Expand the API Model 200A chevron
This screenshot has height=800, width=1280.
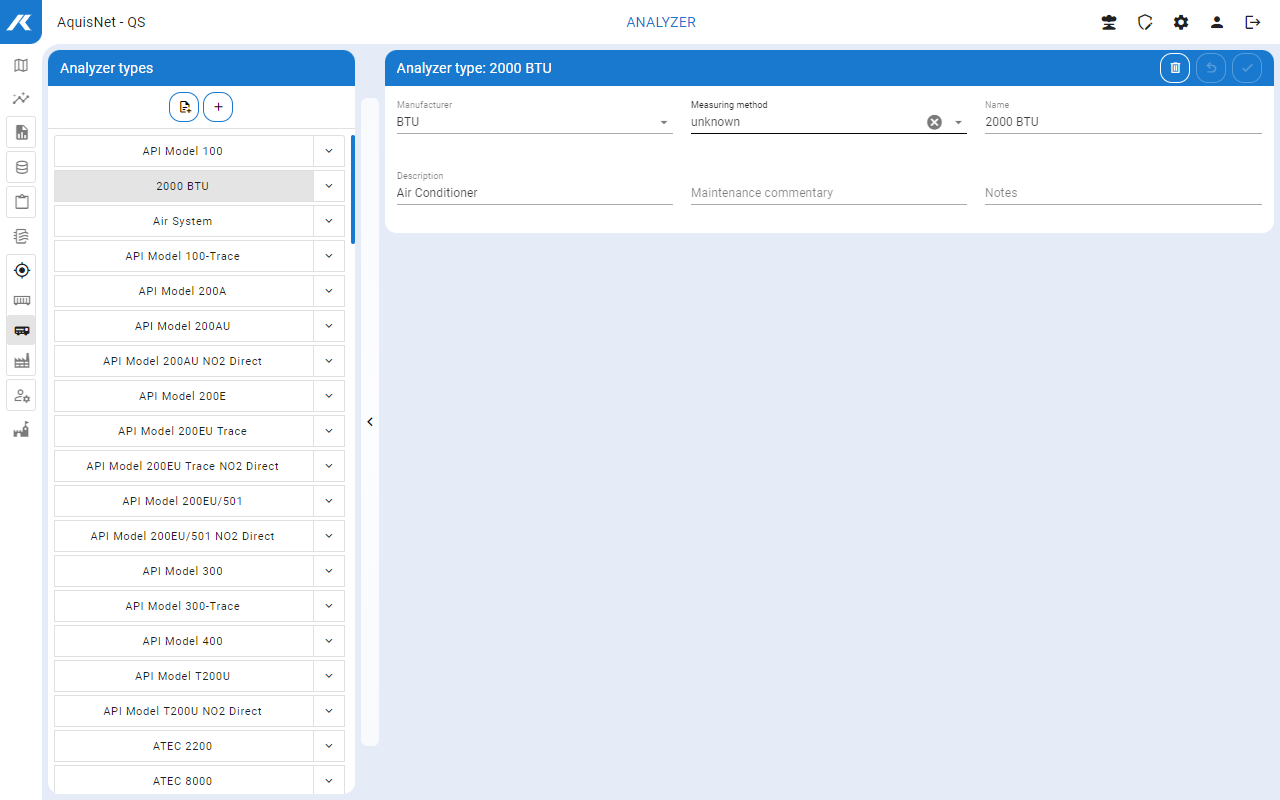[x=329, y=291]
